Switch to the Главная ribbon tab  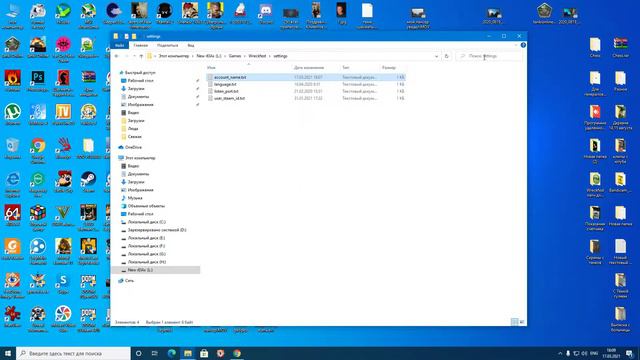140,45
